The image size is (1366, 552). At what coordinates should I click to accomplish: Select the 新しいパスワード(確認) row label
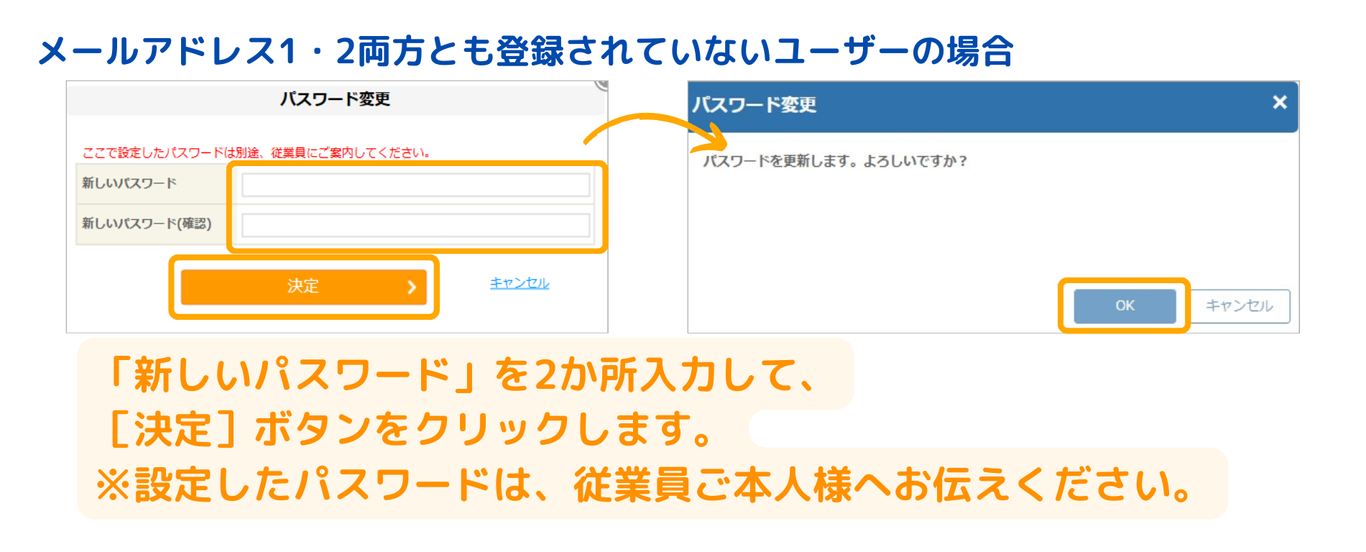point(147,224)
